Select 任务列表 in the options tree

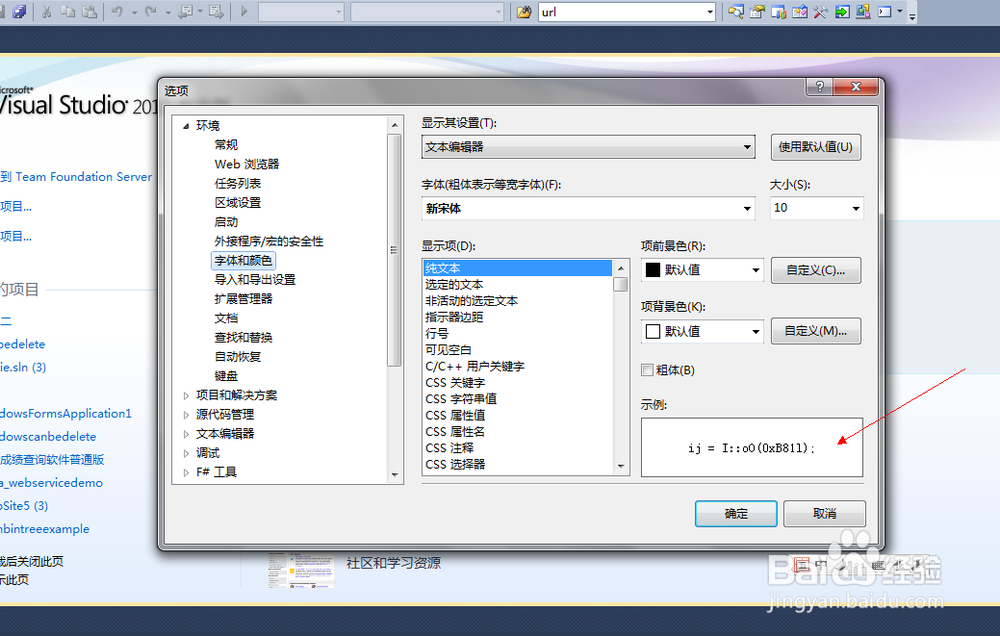pos(237,183)
